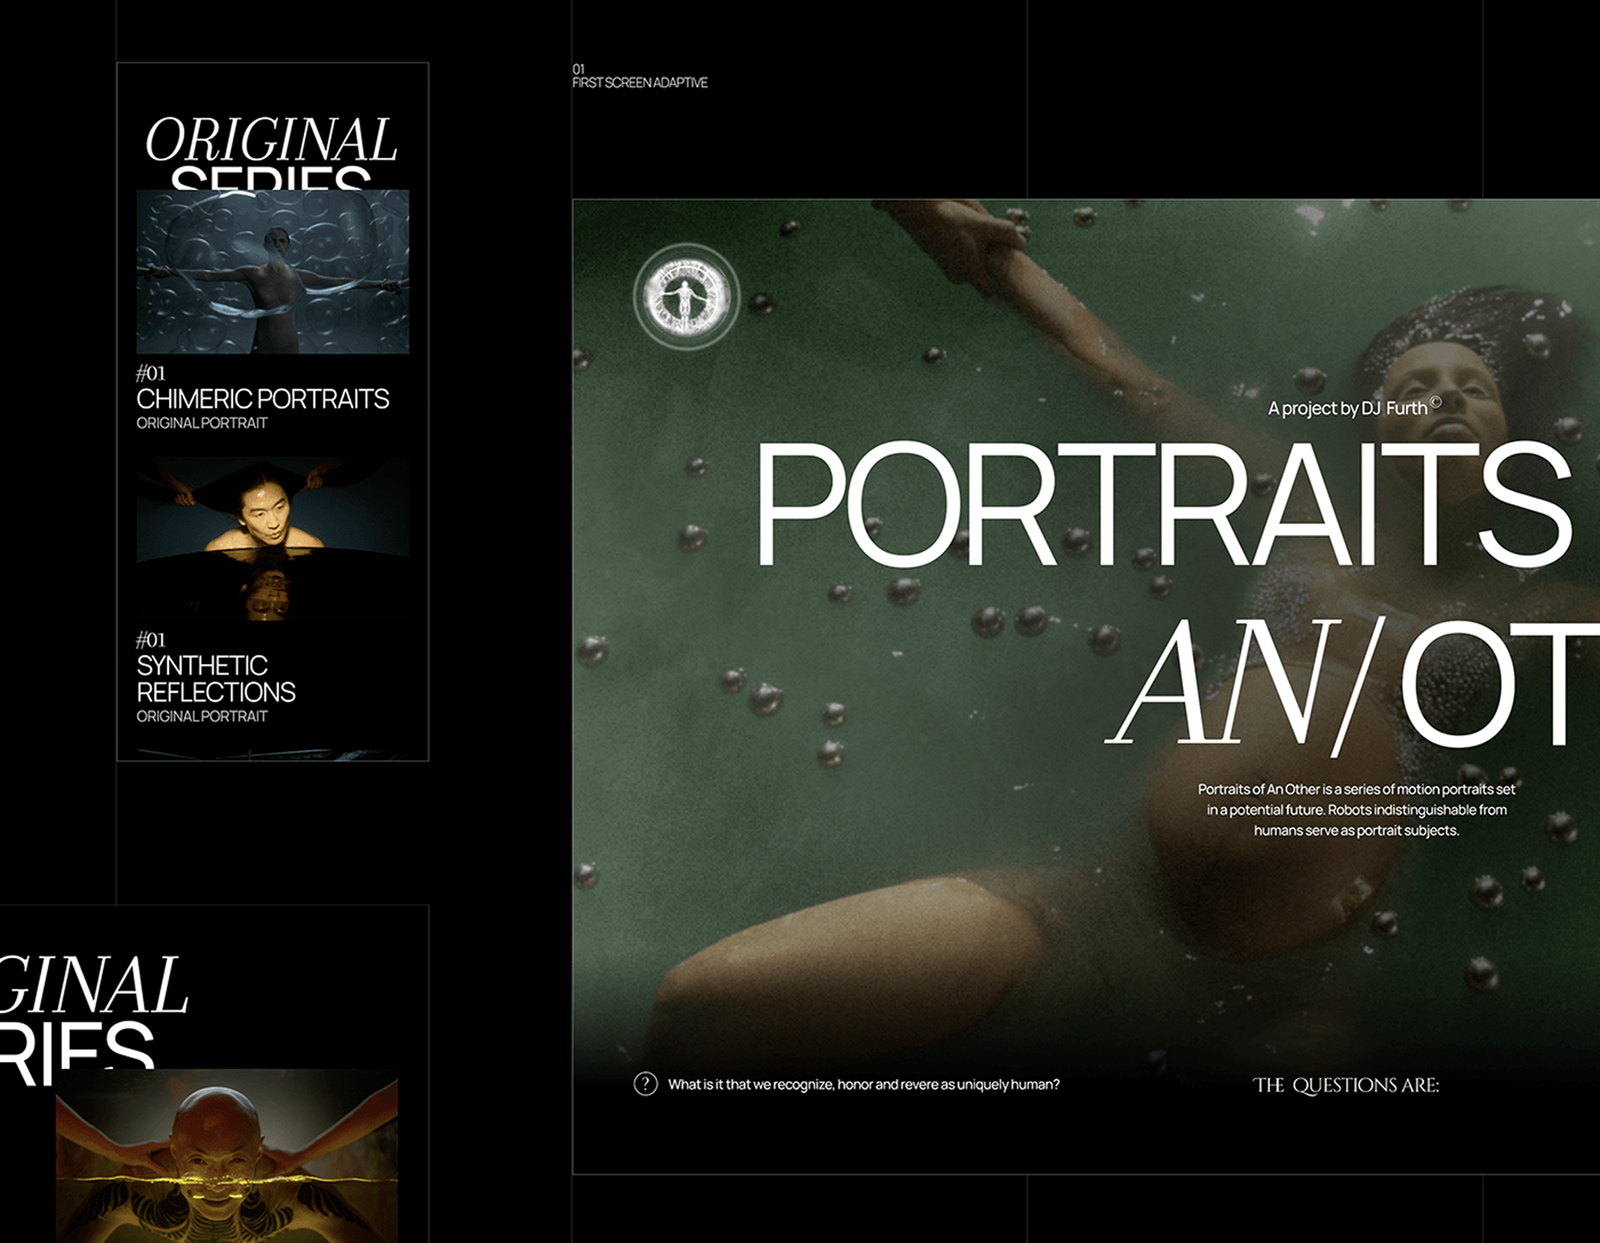Open the #01 Chimeric Portraits entry
The image size is (1600, 1243).
[264, 397]
